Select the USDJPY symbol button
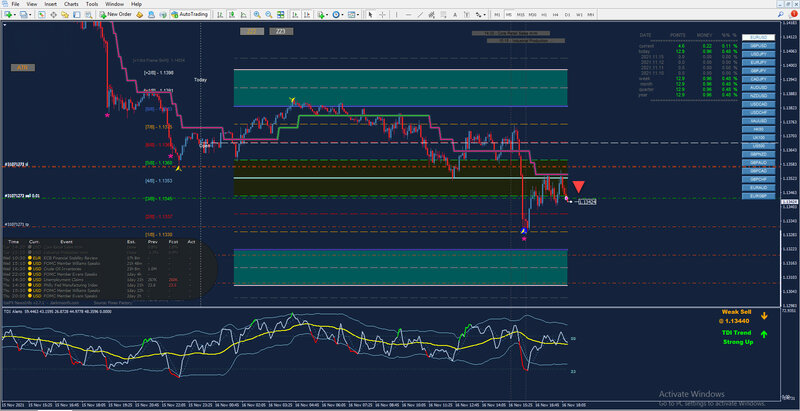This screenshot has height=411, width=800. pos(758,54)
